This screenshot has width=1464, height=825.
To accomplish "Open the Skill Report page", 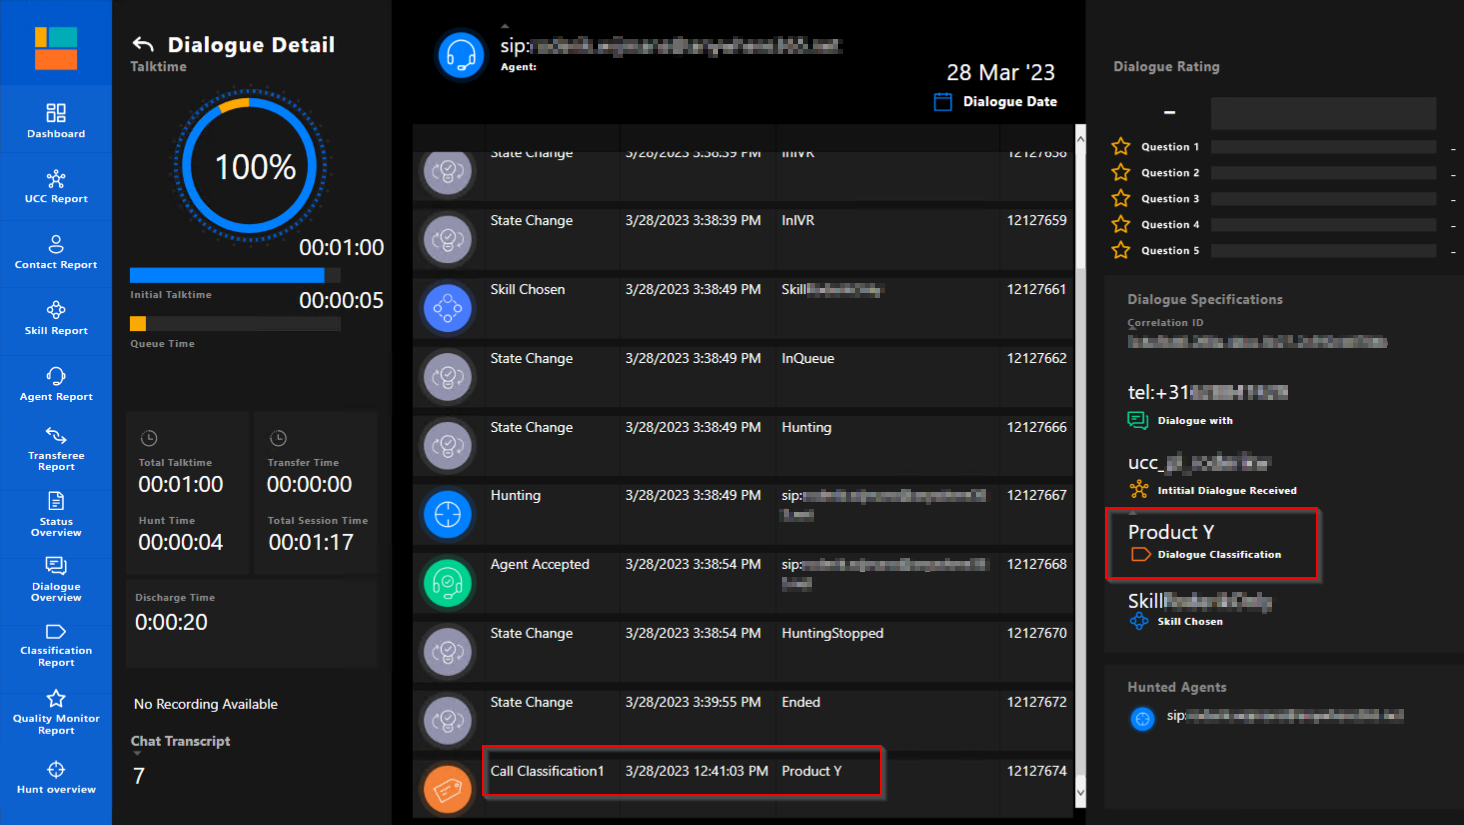I will point(56,318).
